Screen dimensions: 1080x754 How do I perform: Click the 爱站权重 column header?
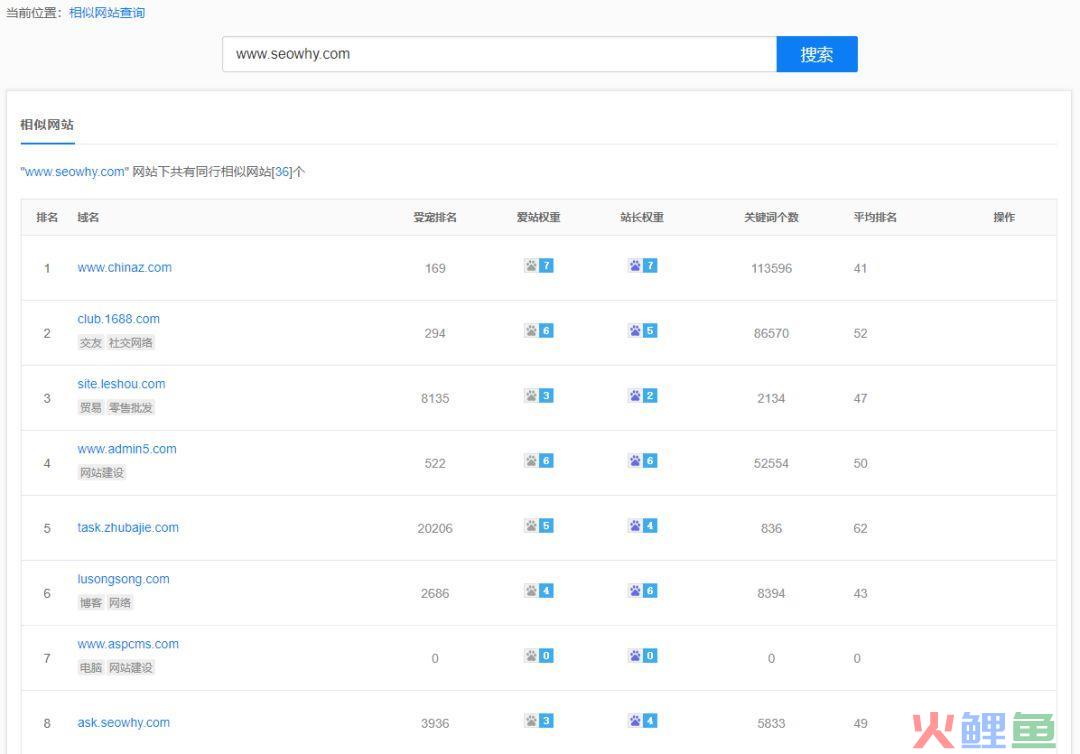(539, 218)
